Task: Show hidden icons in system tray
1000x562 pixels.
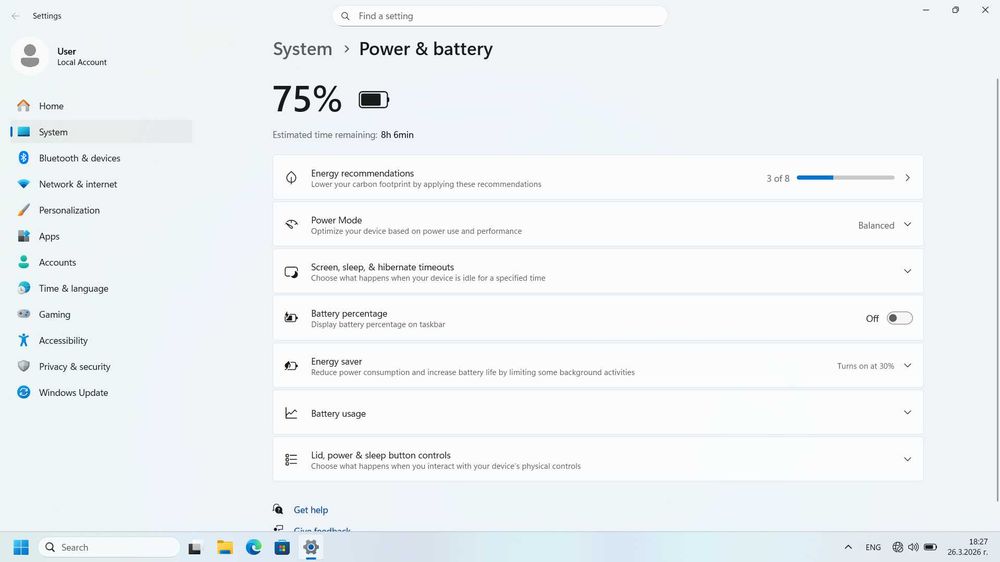Action: (848, 547)
